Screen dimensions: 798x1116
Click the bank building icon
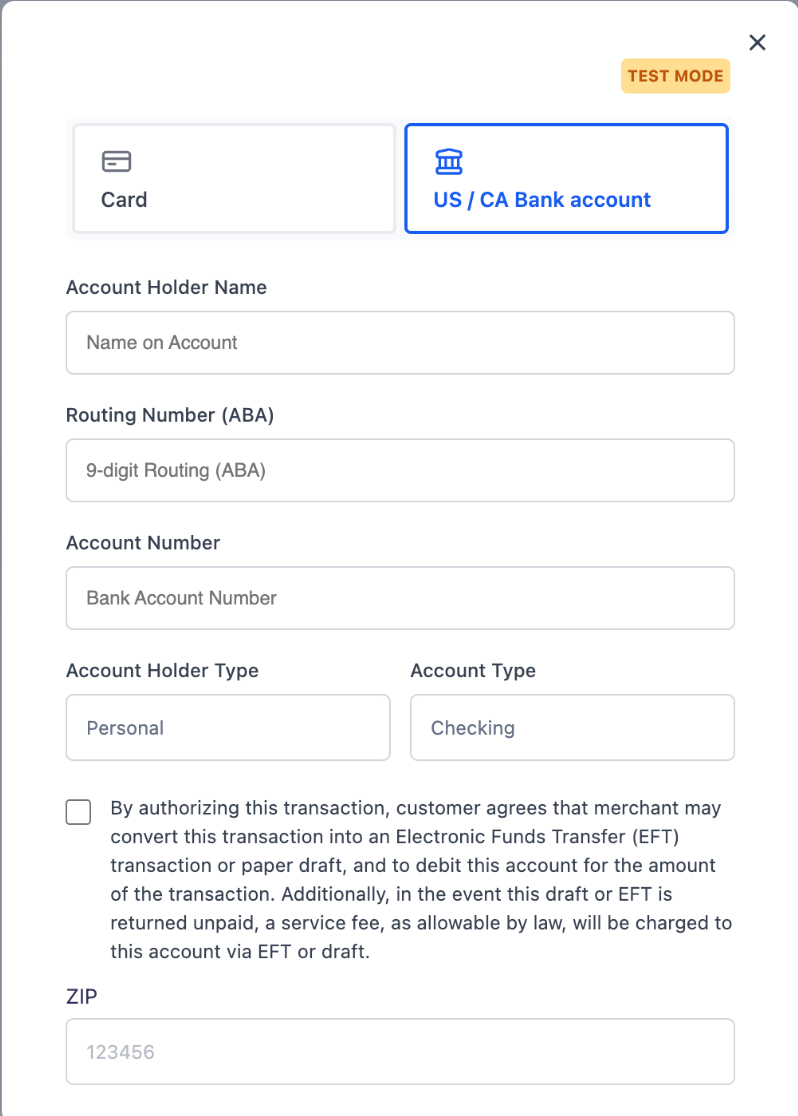pos(448,162)
